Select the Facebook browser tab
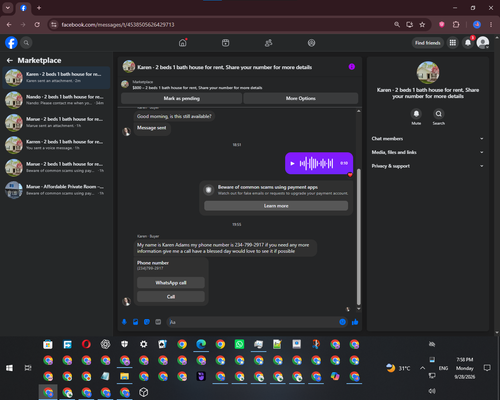Viewport: 500px width, 400px height. [x=23, y=8]
